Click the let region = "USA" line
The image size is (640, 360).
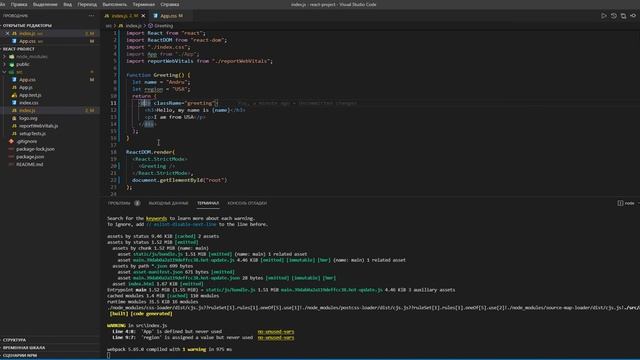click(x=161, y=89)
